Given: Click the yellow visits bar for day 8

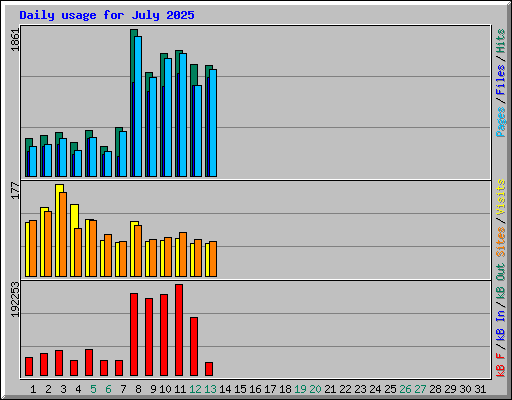Looking at the screenshot, I should point(133,249).
